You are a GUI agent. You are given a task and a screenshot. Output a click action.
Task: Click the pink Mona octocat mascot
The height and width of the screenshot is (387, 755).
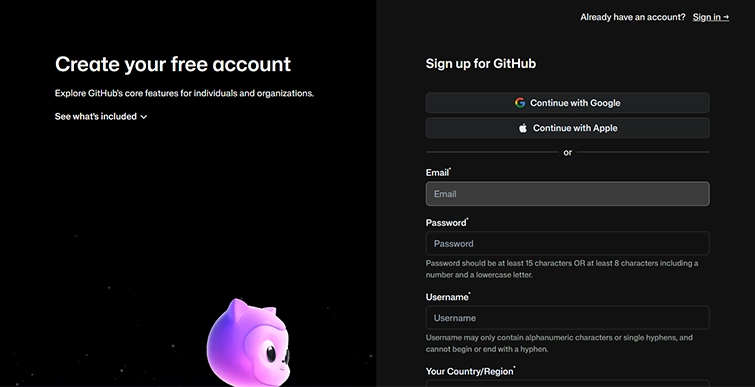(248, 343)
